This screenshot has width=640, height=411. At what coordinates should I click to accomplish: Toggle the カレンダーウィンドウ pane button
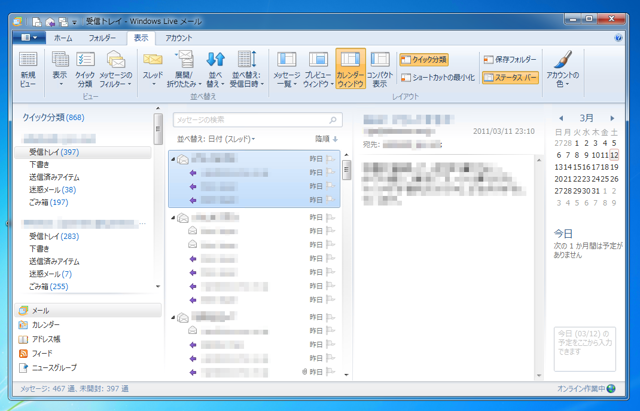tap(350, 69)
